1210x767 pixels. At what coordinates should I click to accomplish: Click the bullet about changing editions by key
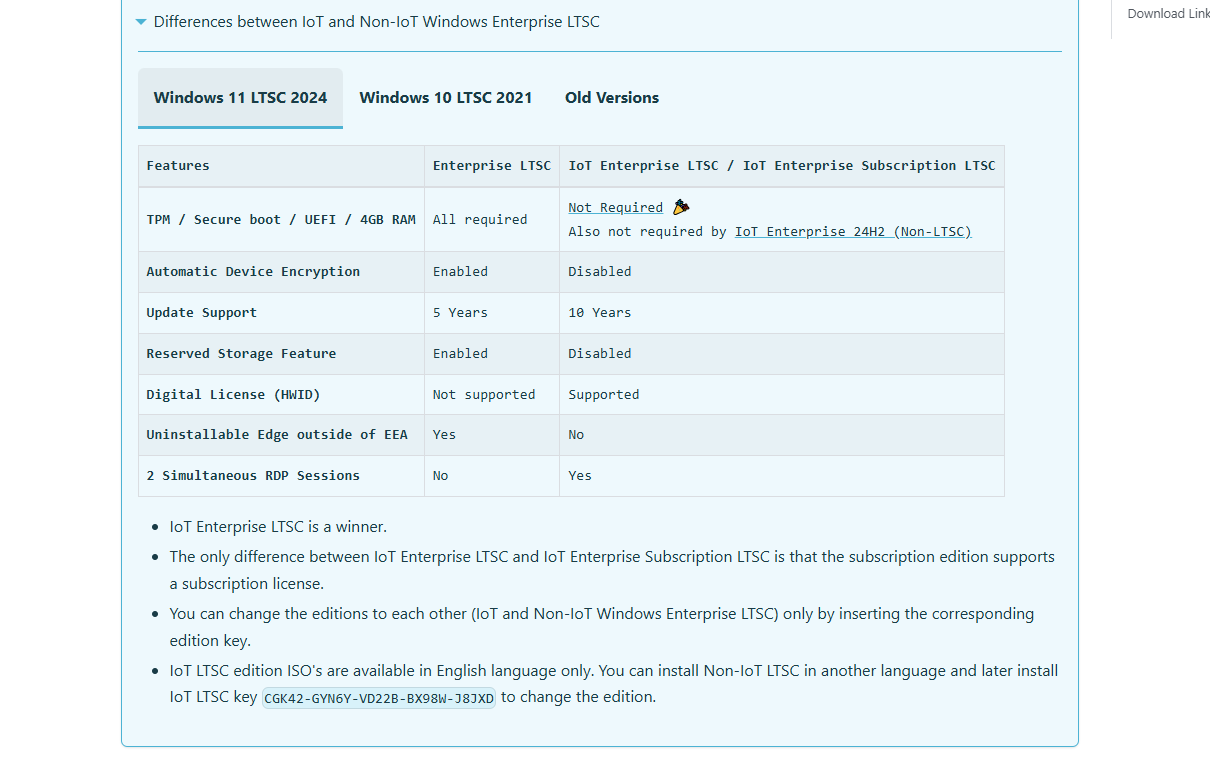[x=602, y=627]
